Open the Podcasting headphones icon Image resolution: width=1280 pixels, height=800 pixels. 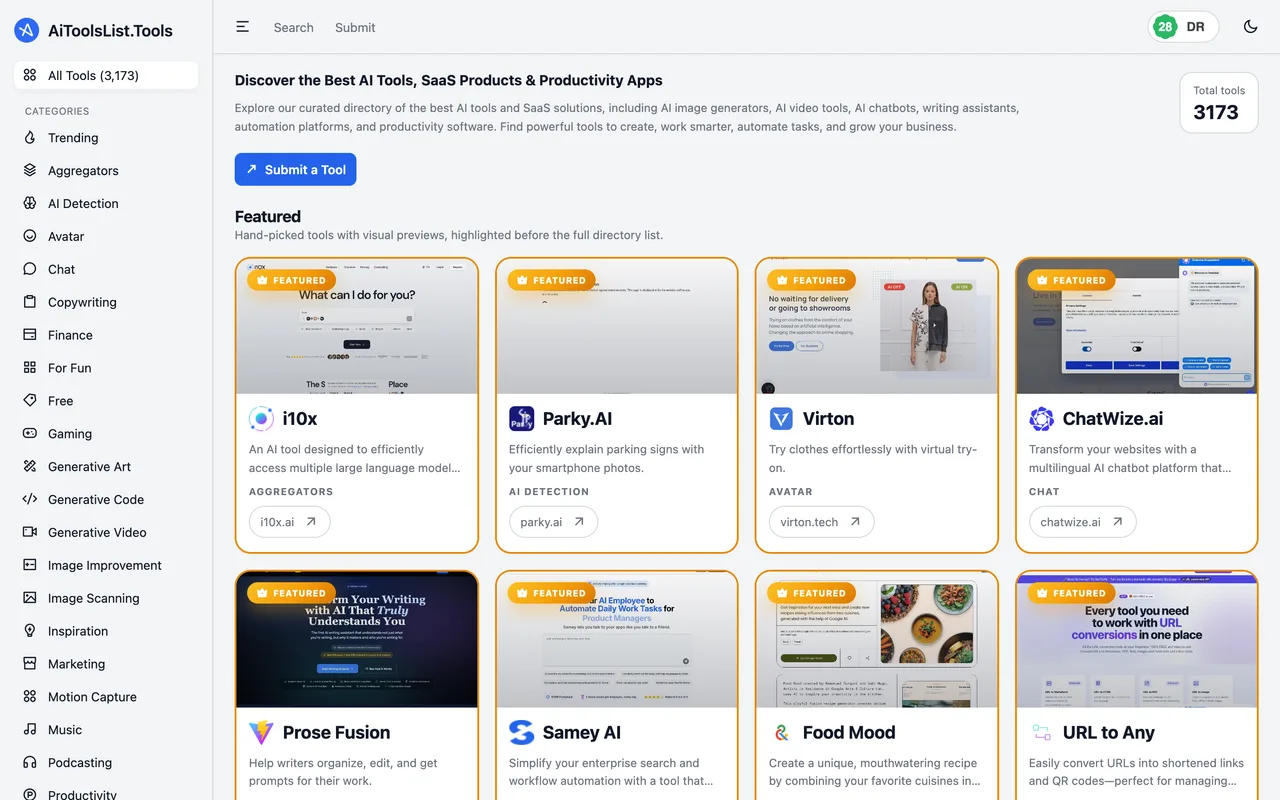pyautogui.click(x=30, y=762)
